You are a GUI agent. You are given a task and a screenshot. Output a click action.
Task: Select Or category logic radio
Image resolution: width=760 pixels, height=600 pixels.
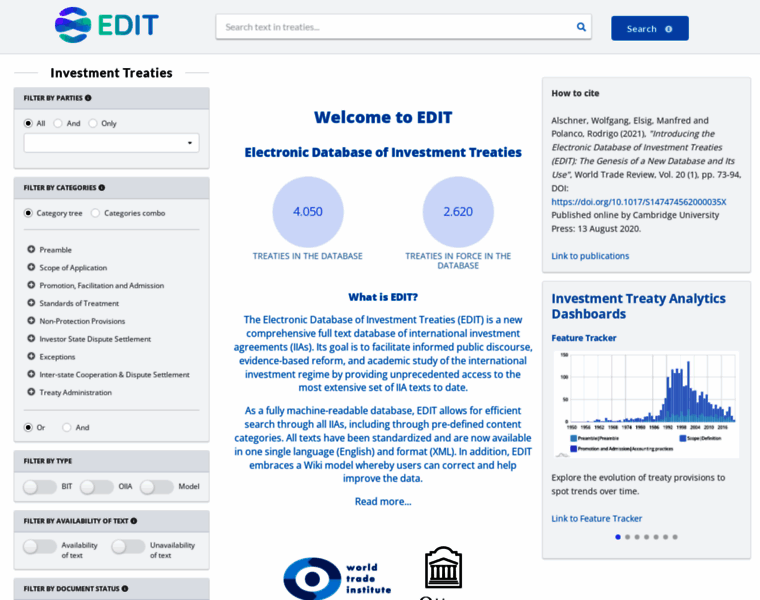[28, 427]
